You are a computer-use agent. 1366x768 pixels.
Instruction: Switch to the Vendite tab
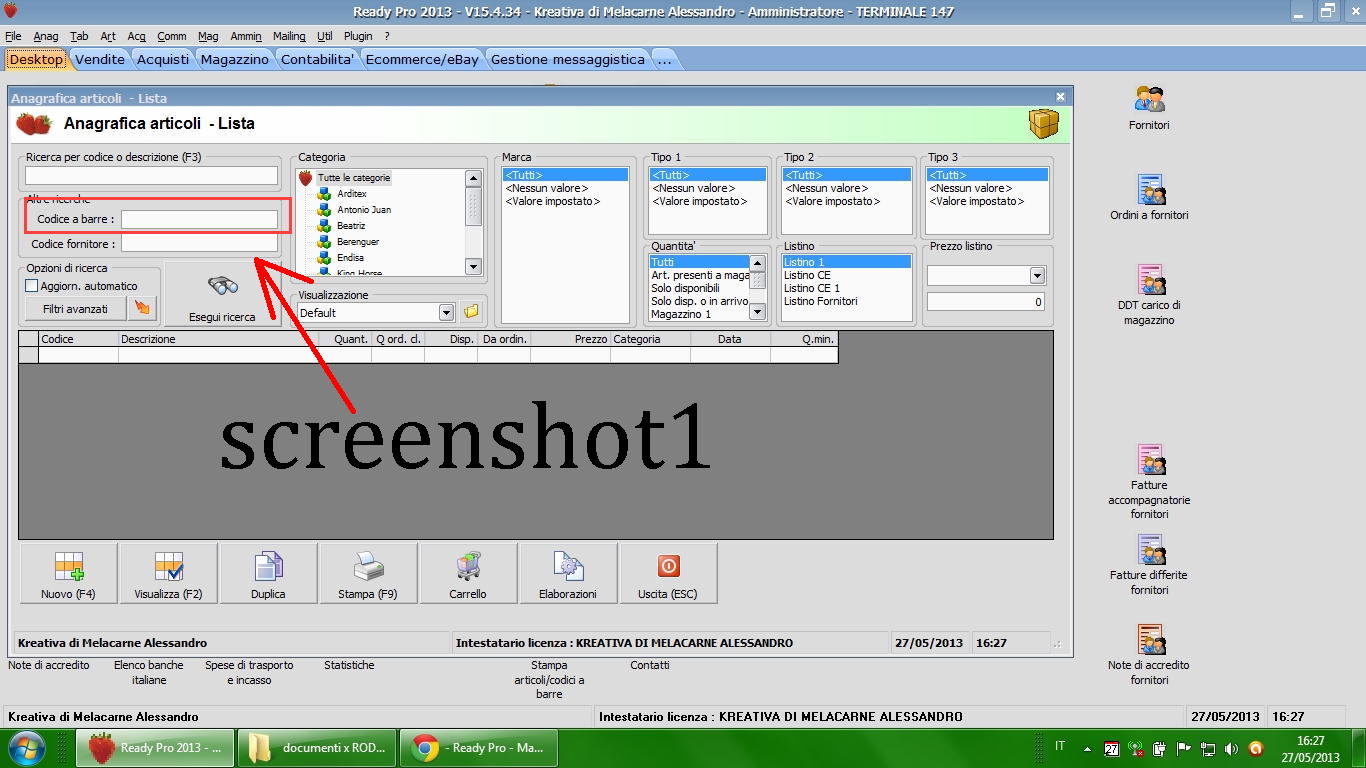tap(100, 59)
